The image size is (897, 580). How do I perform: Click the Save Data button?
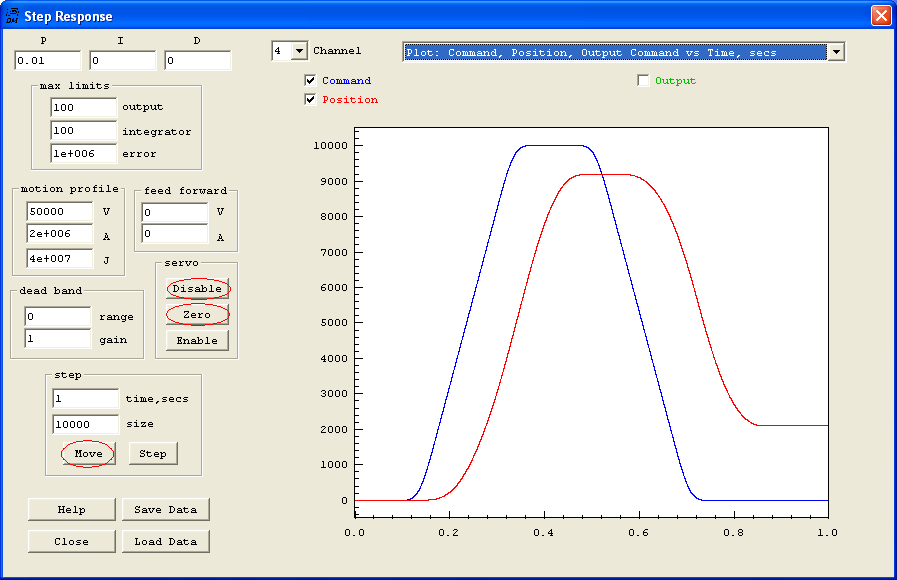click(x=166, y=510)
